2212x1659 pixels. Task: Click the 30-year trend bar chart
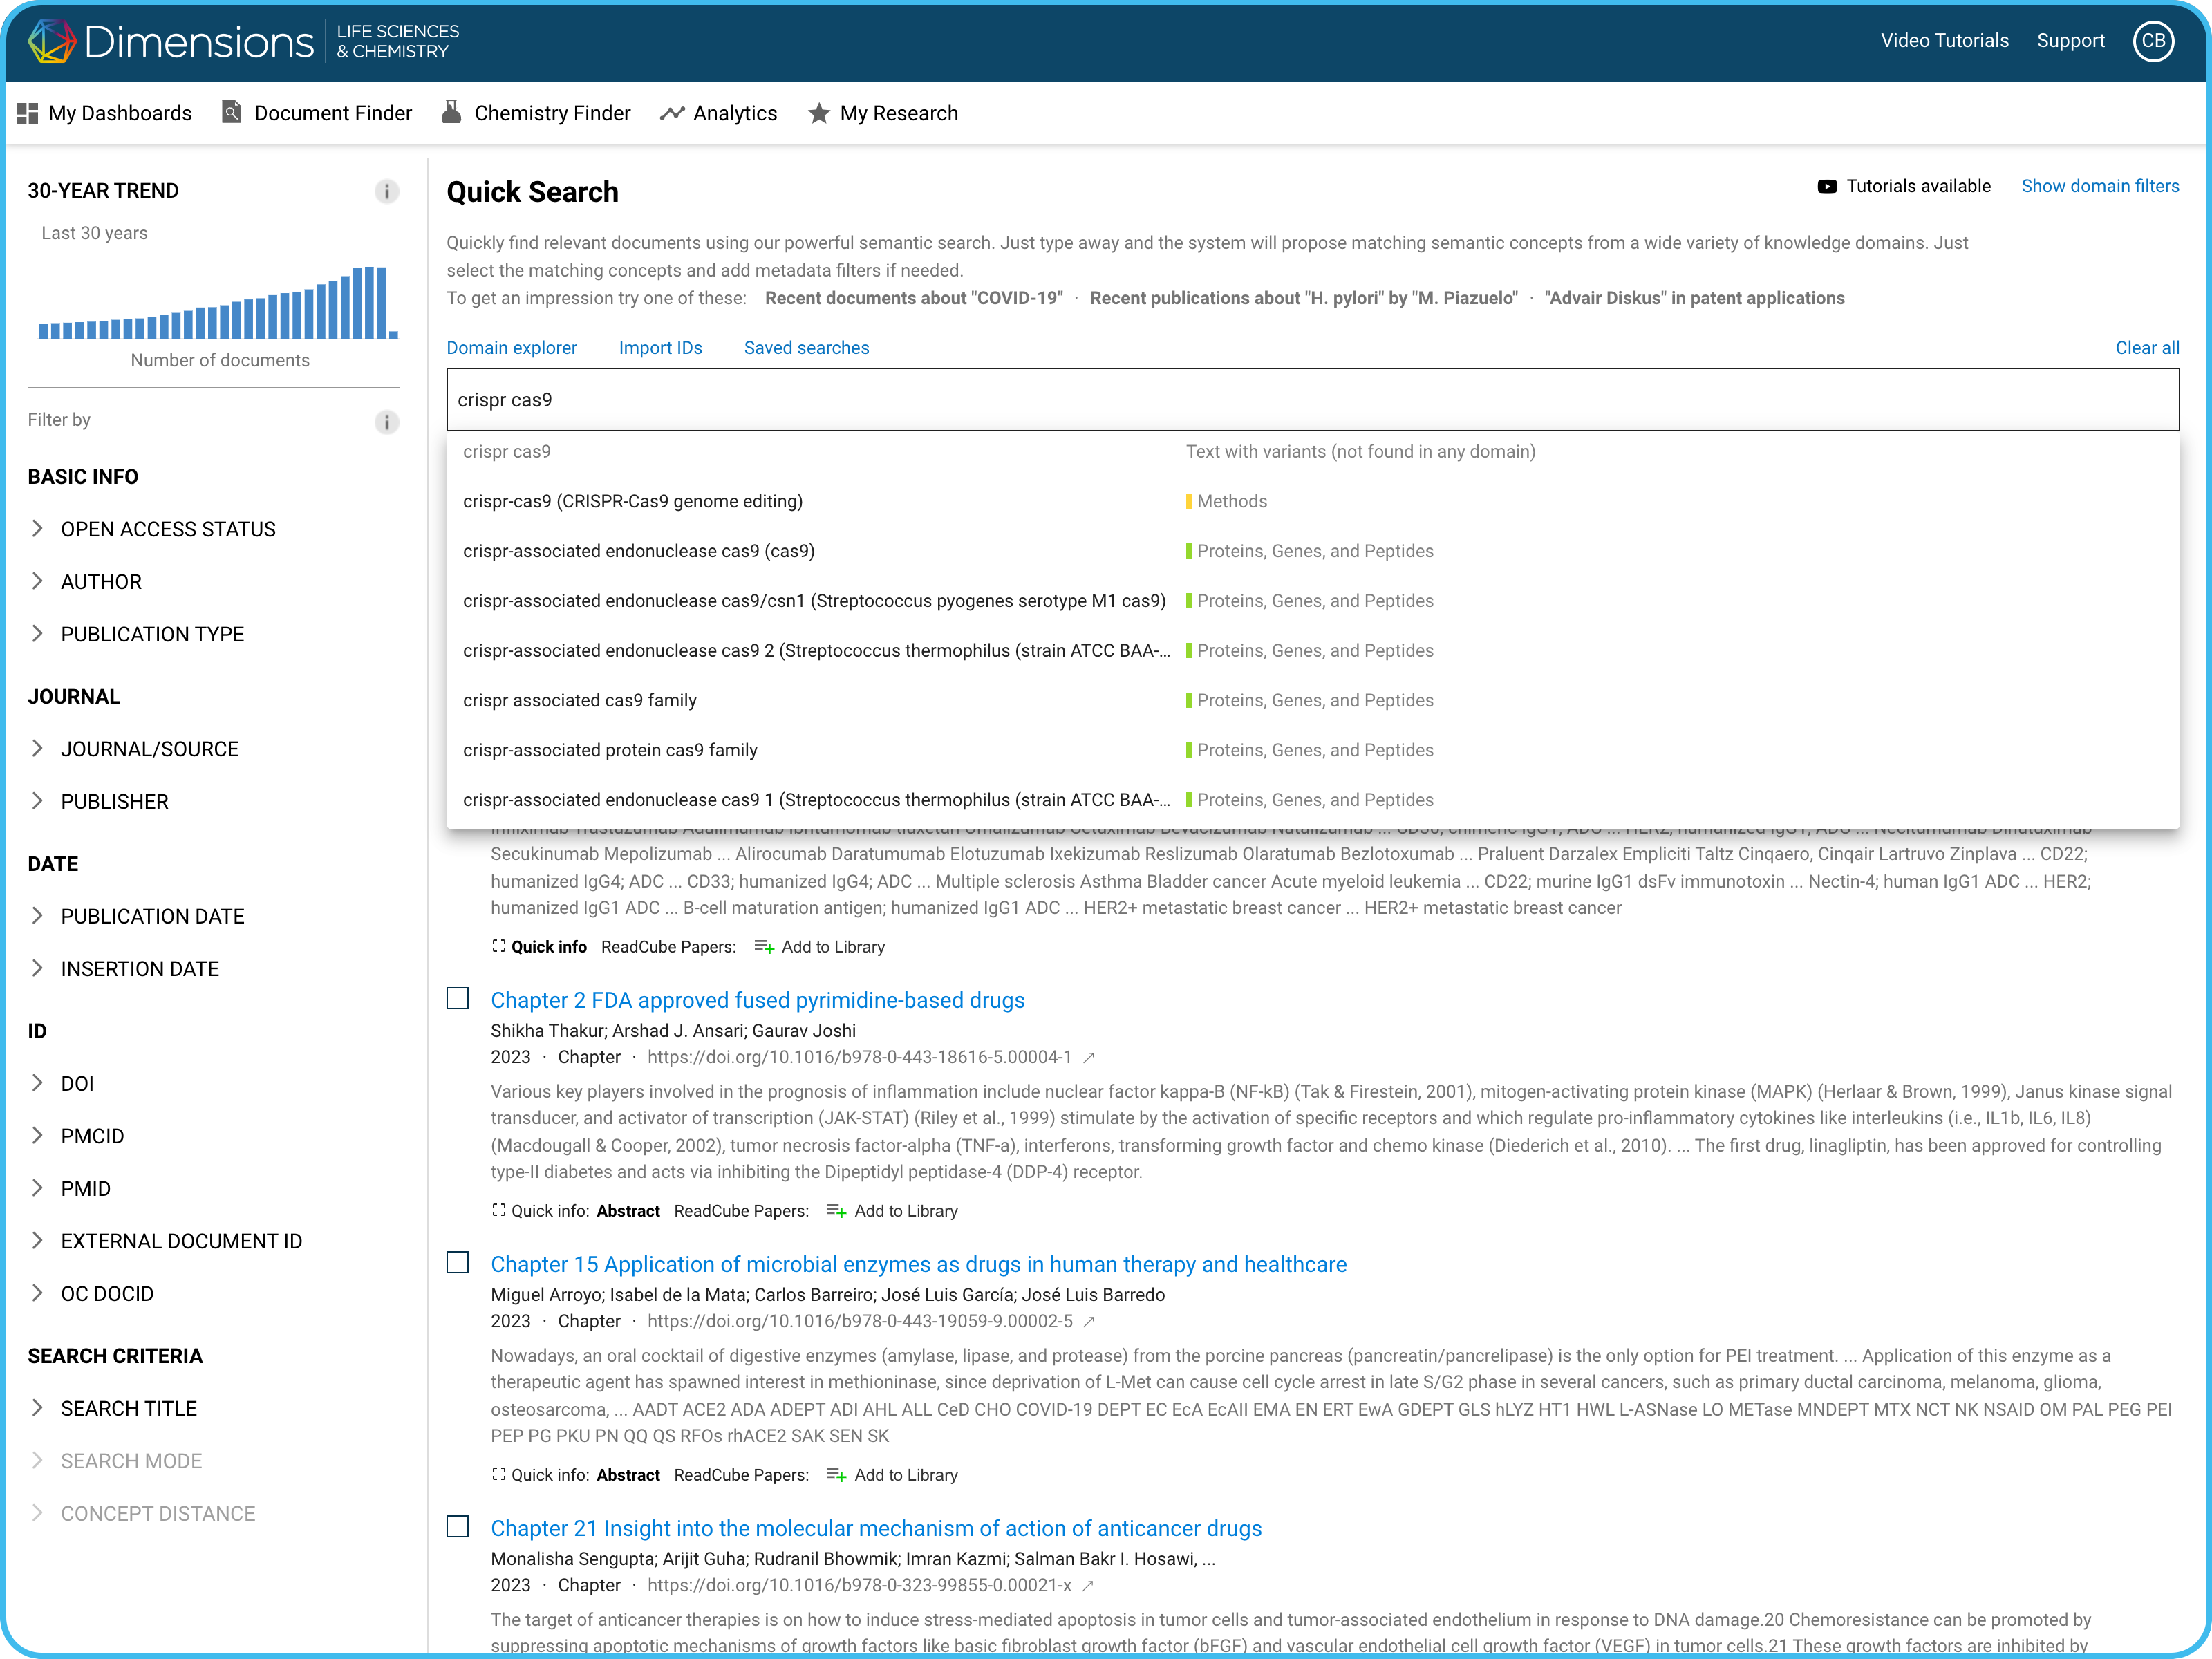click(x=218, y=303)
